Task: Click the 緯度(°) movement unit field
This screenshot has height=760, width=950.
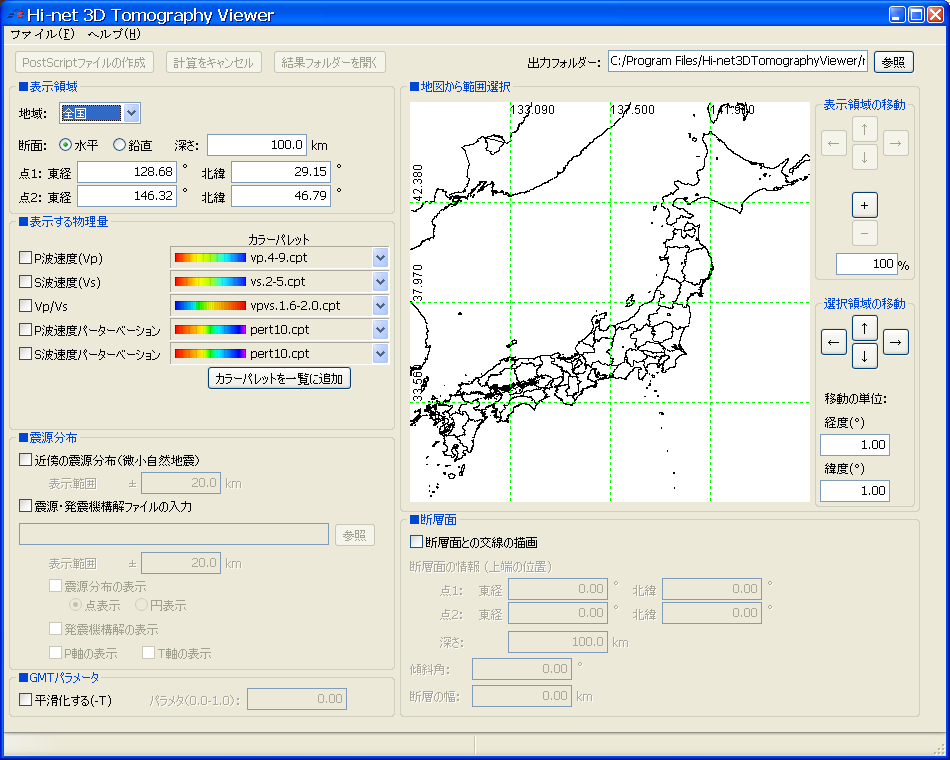Action: coord(855,491)
